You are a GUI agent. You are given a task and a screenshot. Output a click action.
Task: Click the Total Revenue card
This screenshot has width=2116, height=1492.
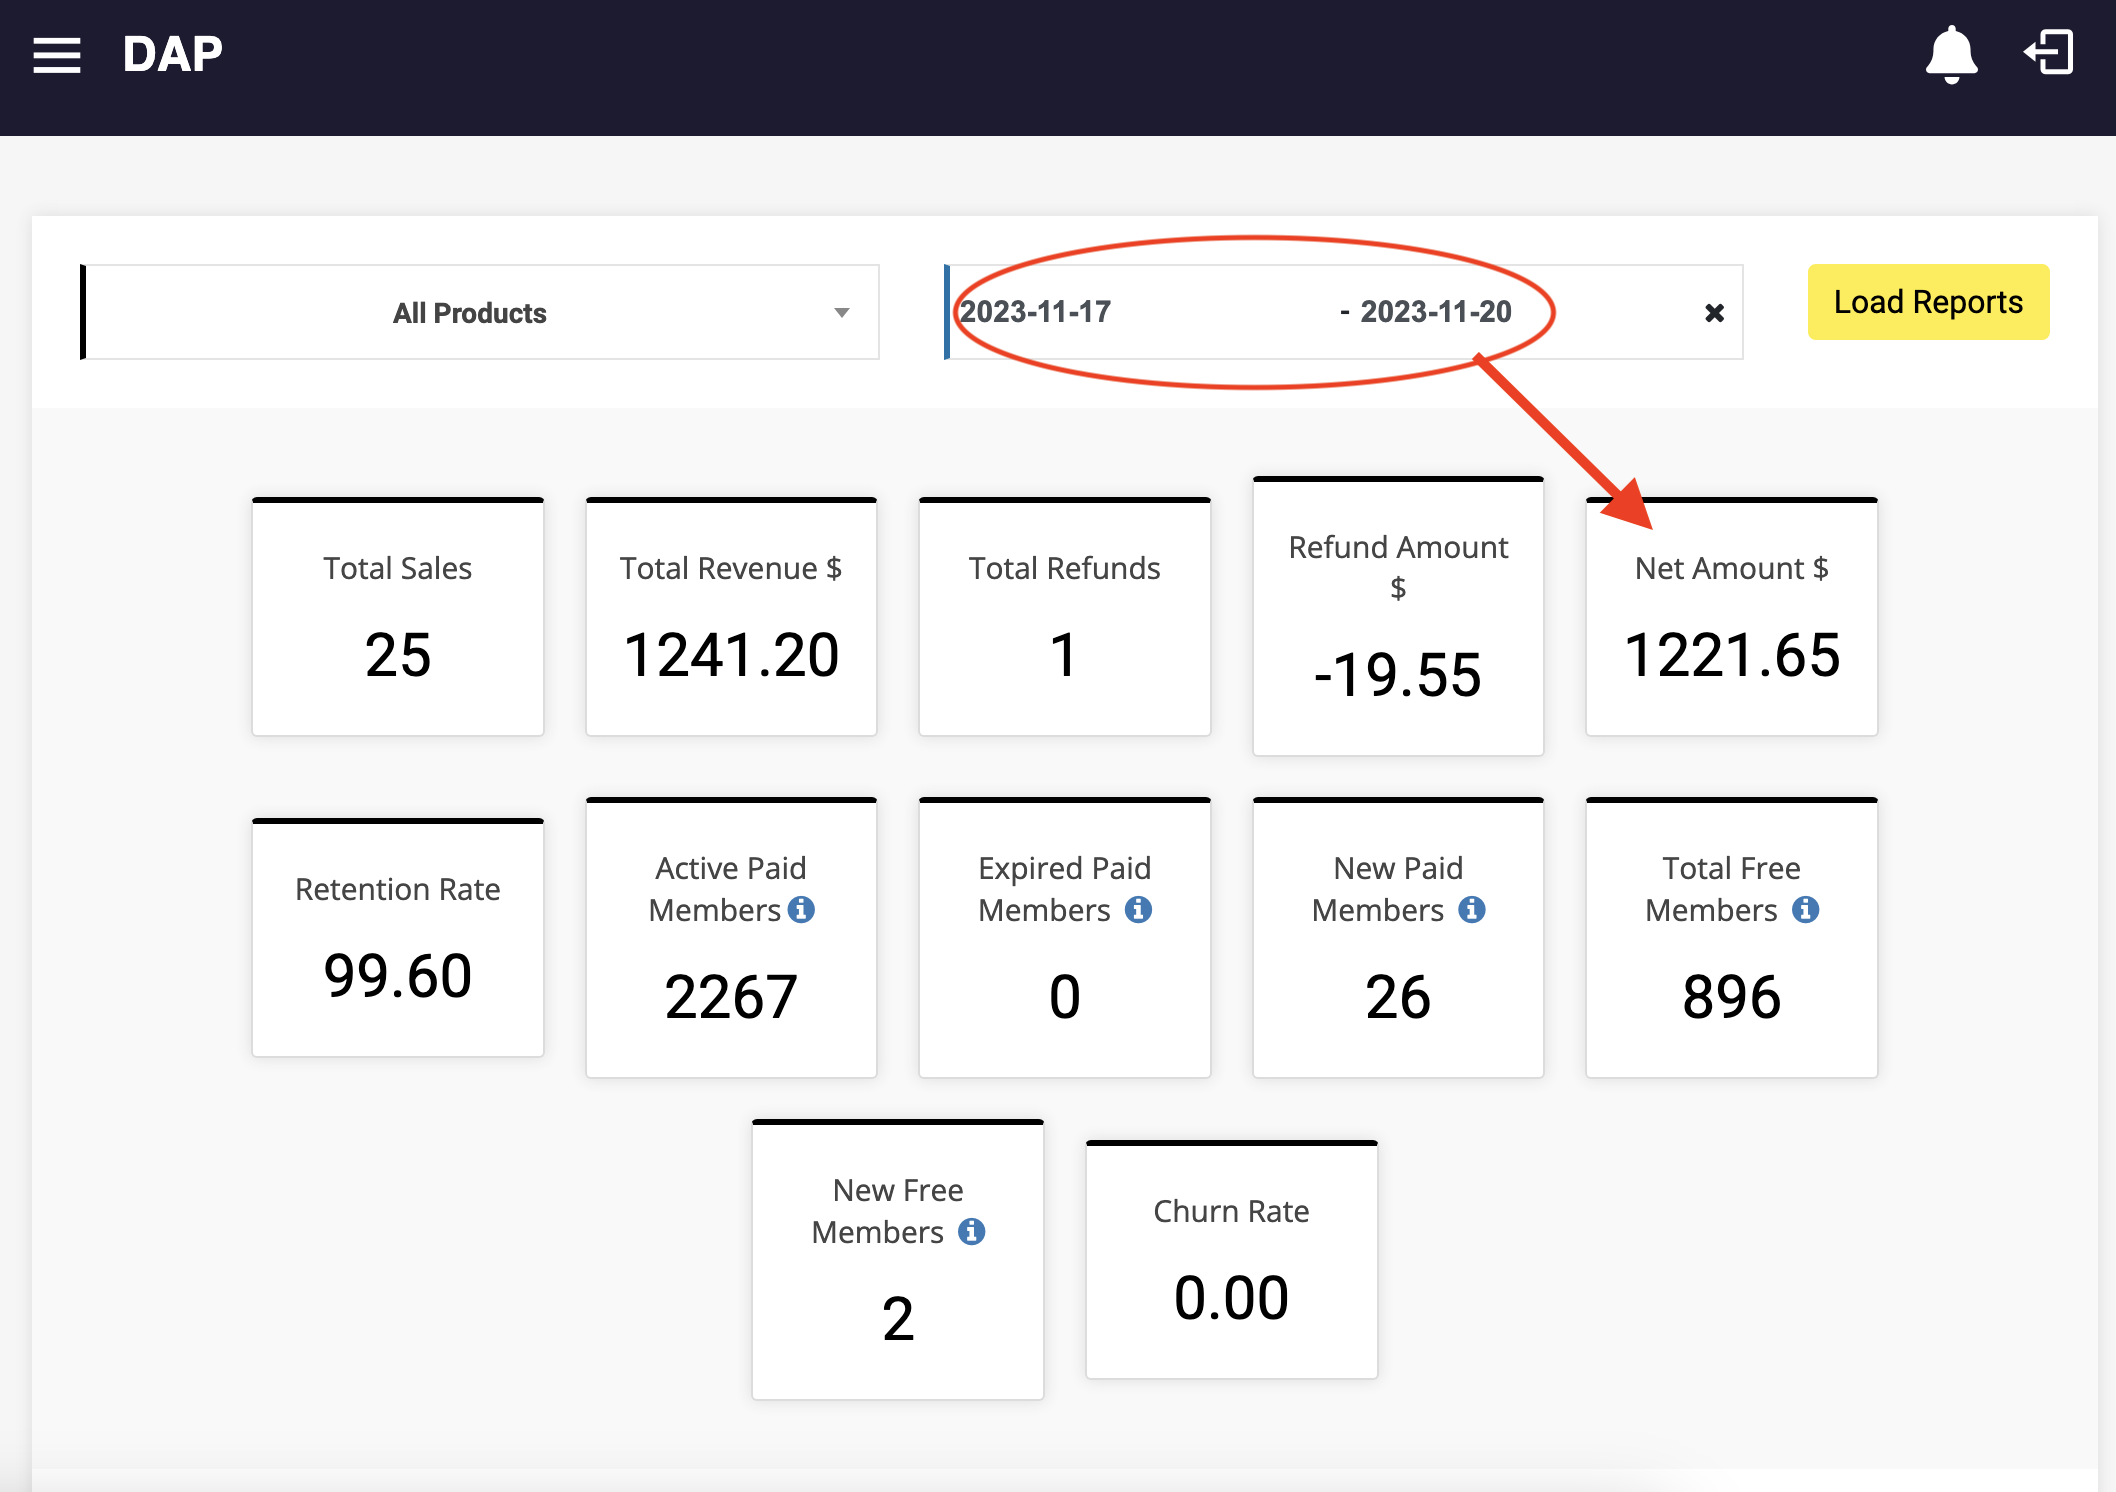[x=731, y=618]
